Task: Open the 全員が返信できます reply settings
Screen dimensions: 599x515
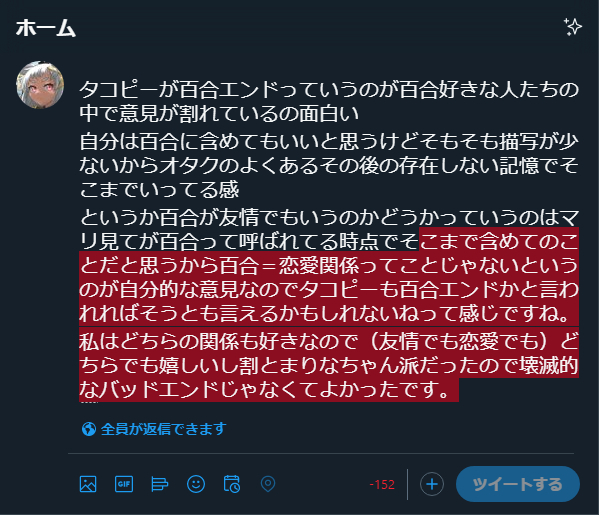Action: pyautogui.click(x=154, y=429)
